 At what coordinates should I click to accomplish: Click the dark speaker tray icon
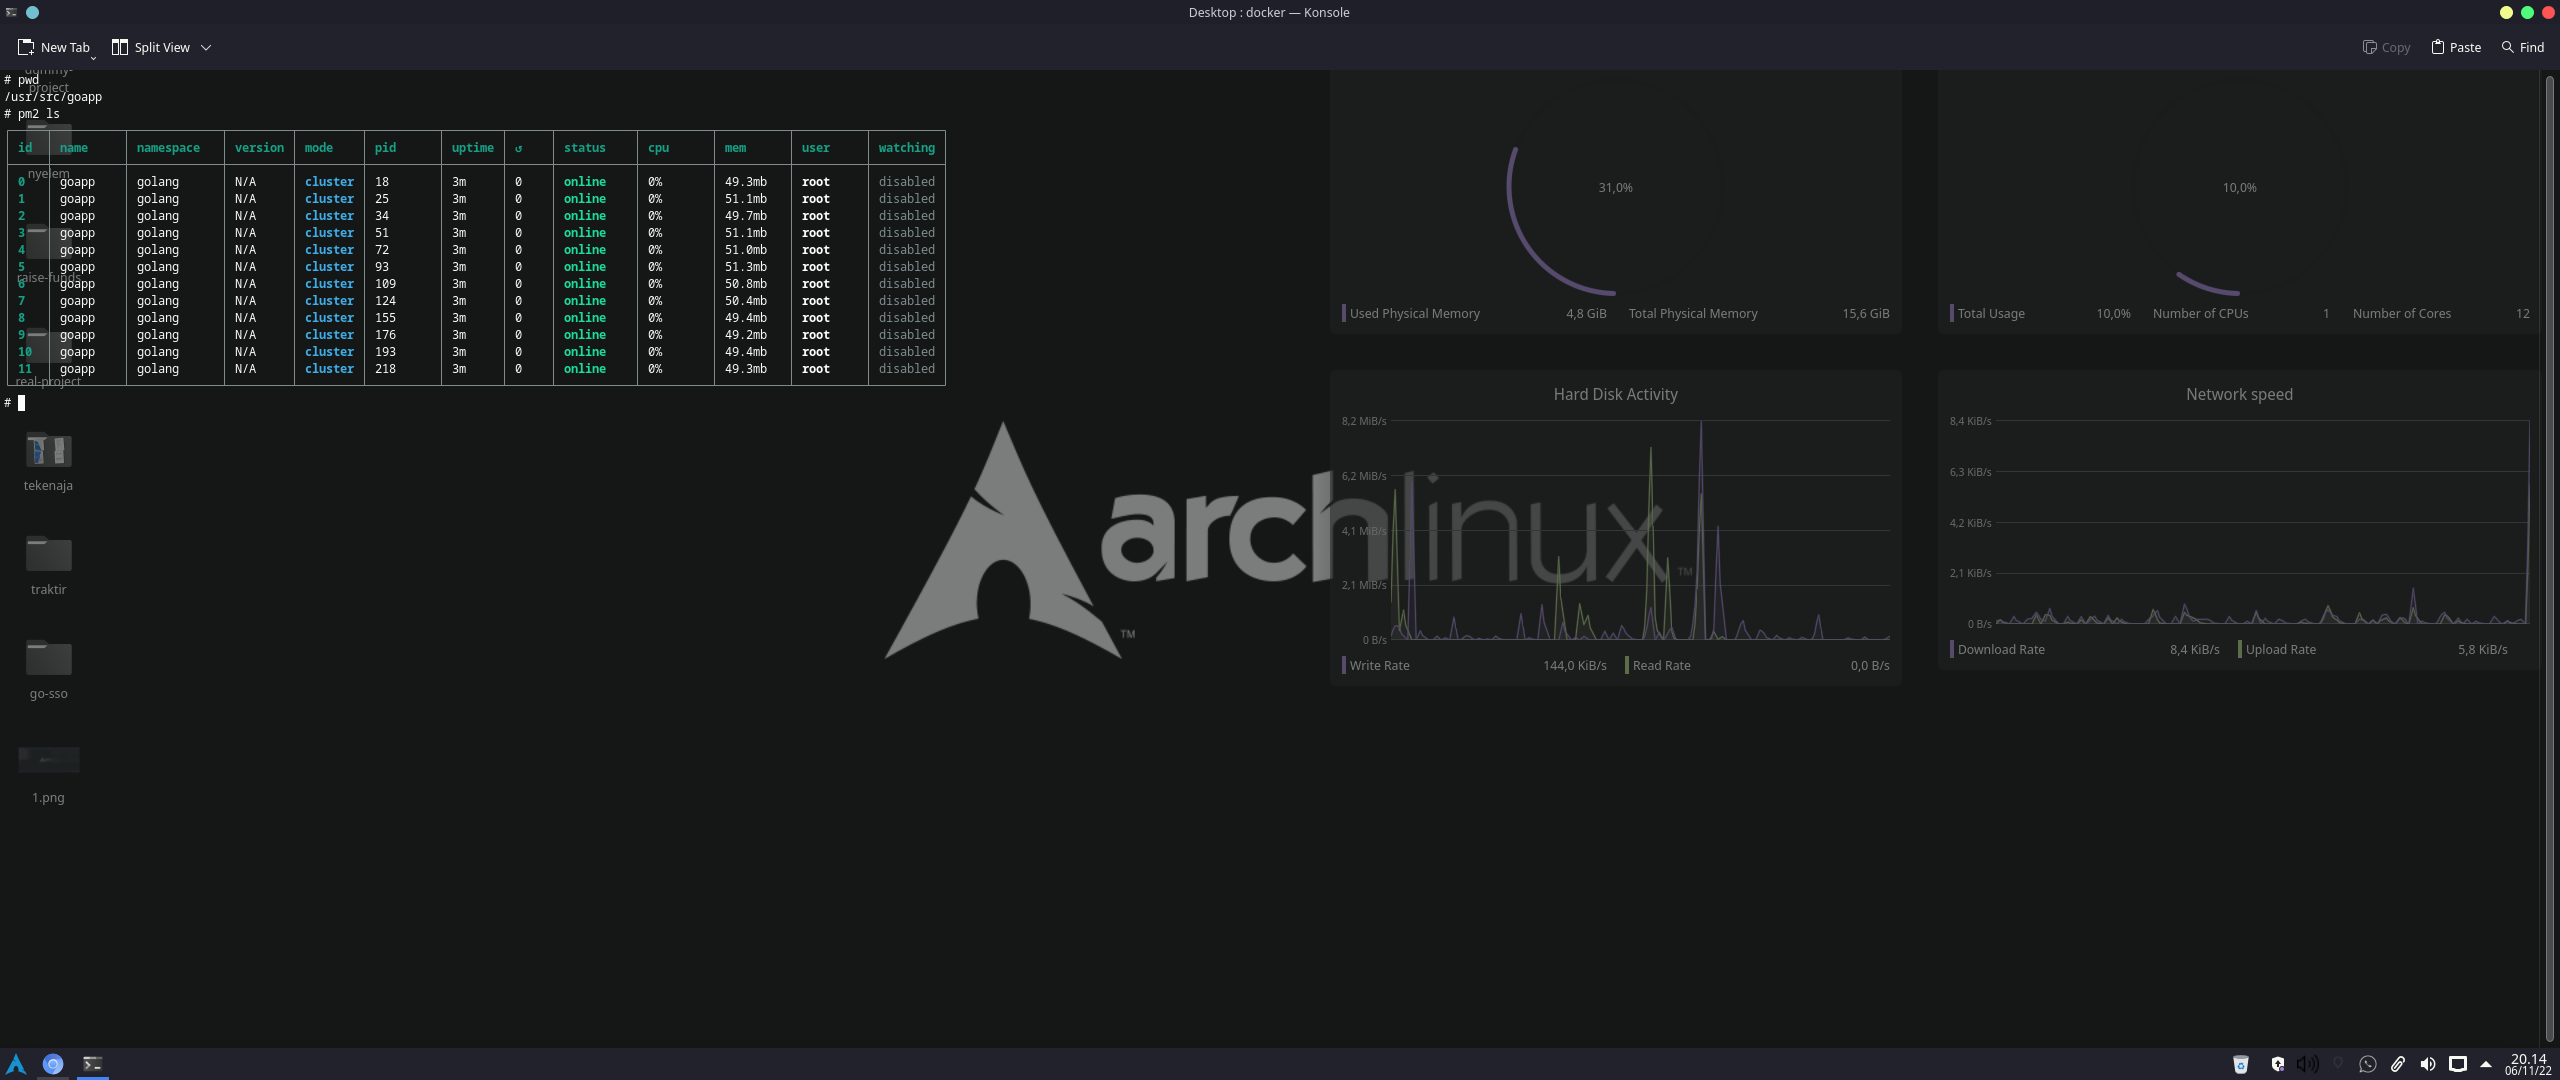[x=2307, y=1064]
